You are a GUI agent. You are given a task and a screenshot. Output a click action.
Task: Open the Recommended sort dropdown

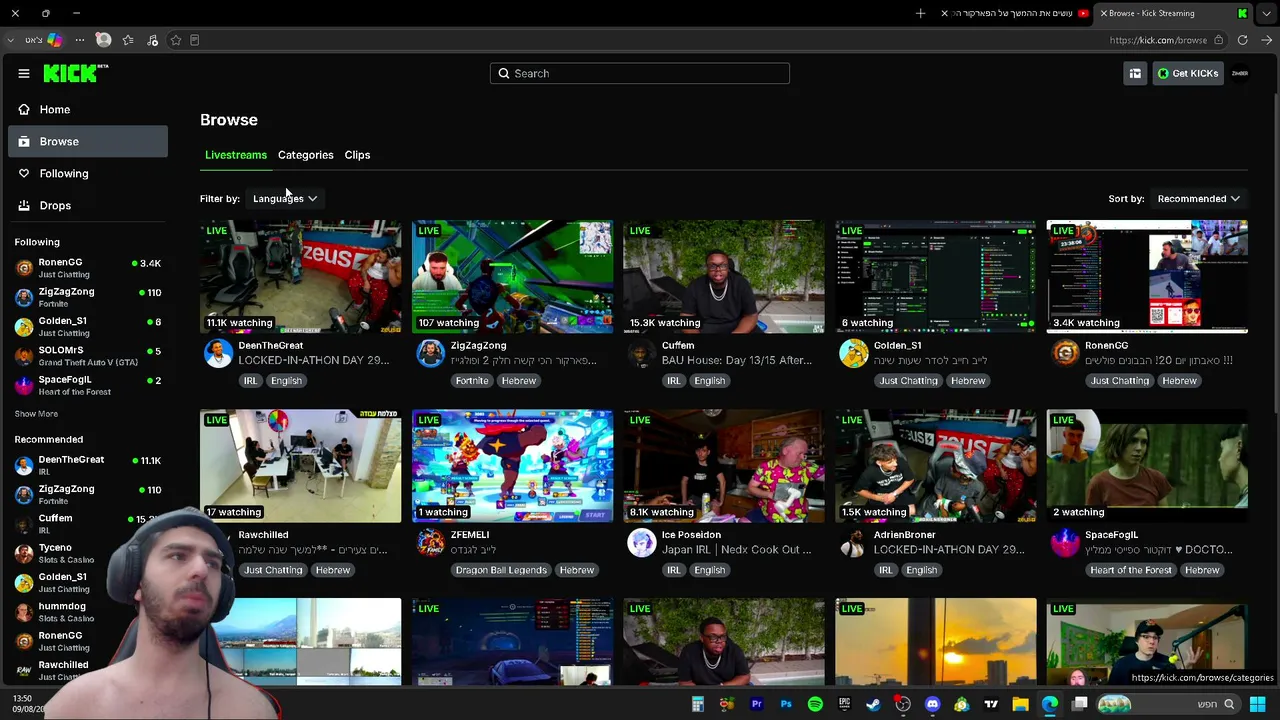coord(1199,198)
